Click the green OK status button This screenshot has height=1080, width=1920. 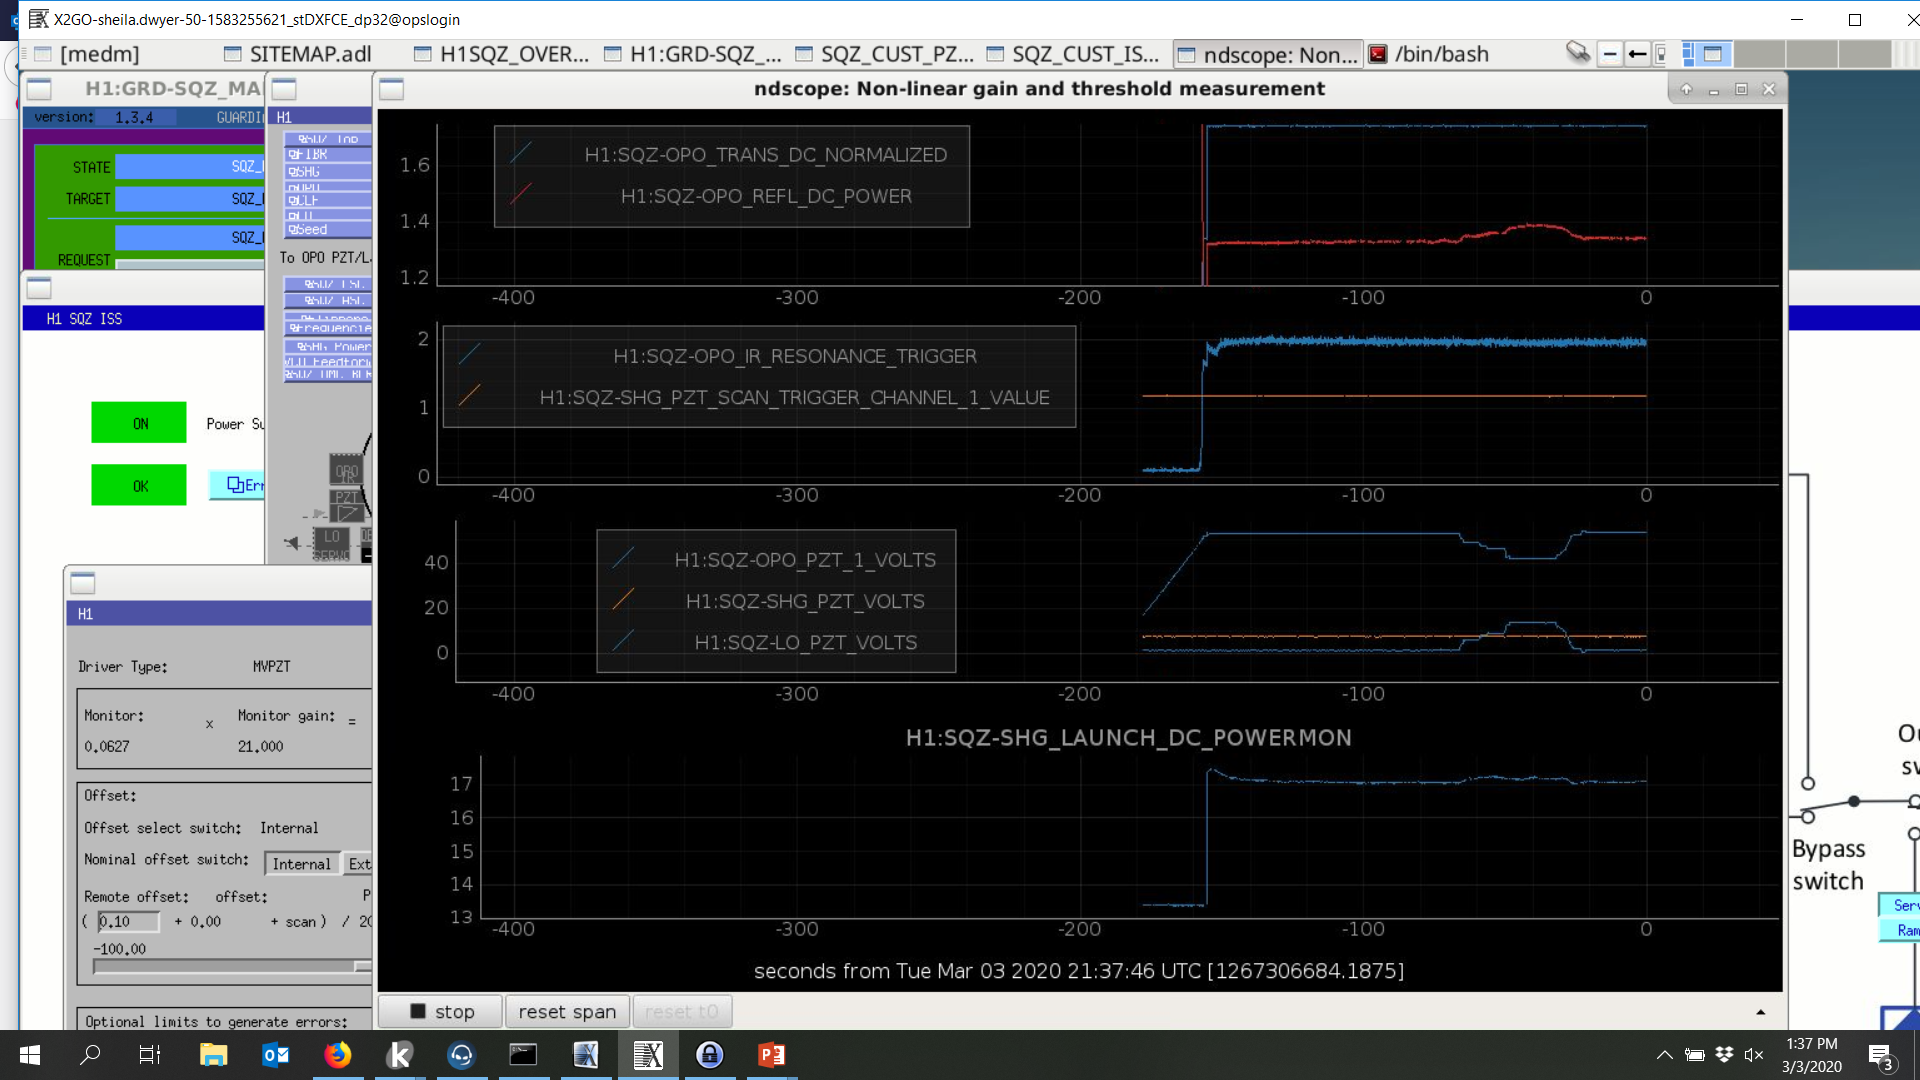pyautogui.click(x=139, y=486)
